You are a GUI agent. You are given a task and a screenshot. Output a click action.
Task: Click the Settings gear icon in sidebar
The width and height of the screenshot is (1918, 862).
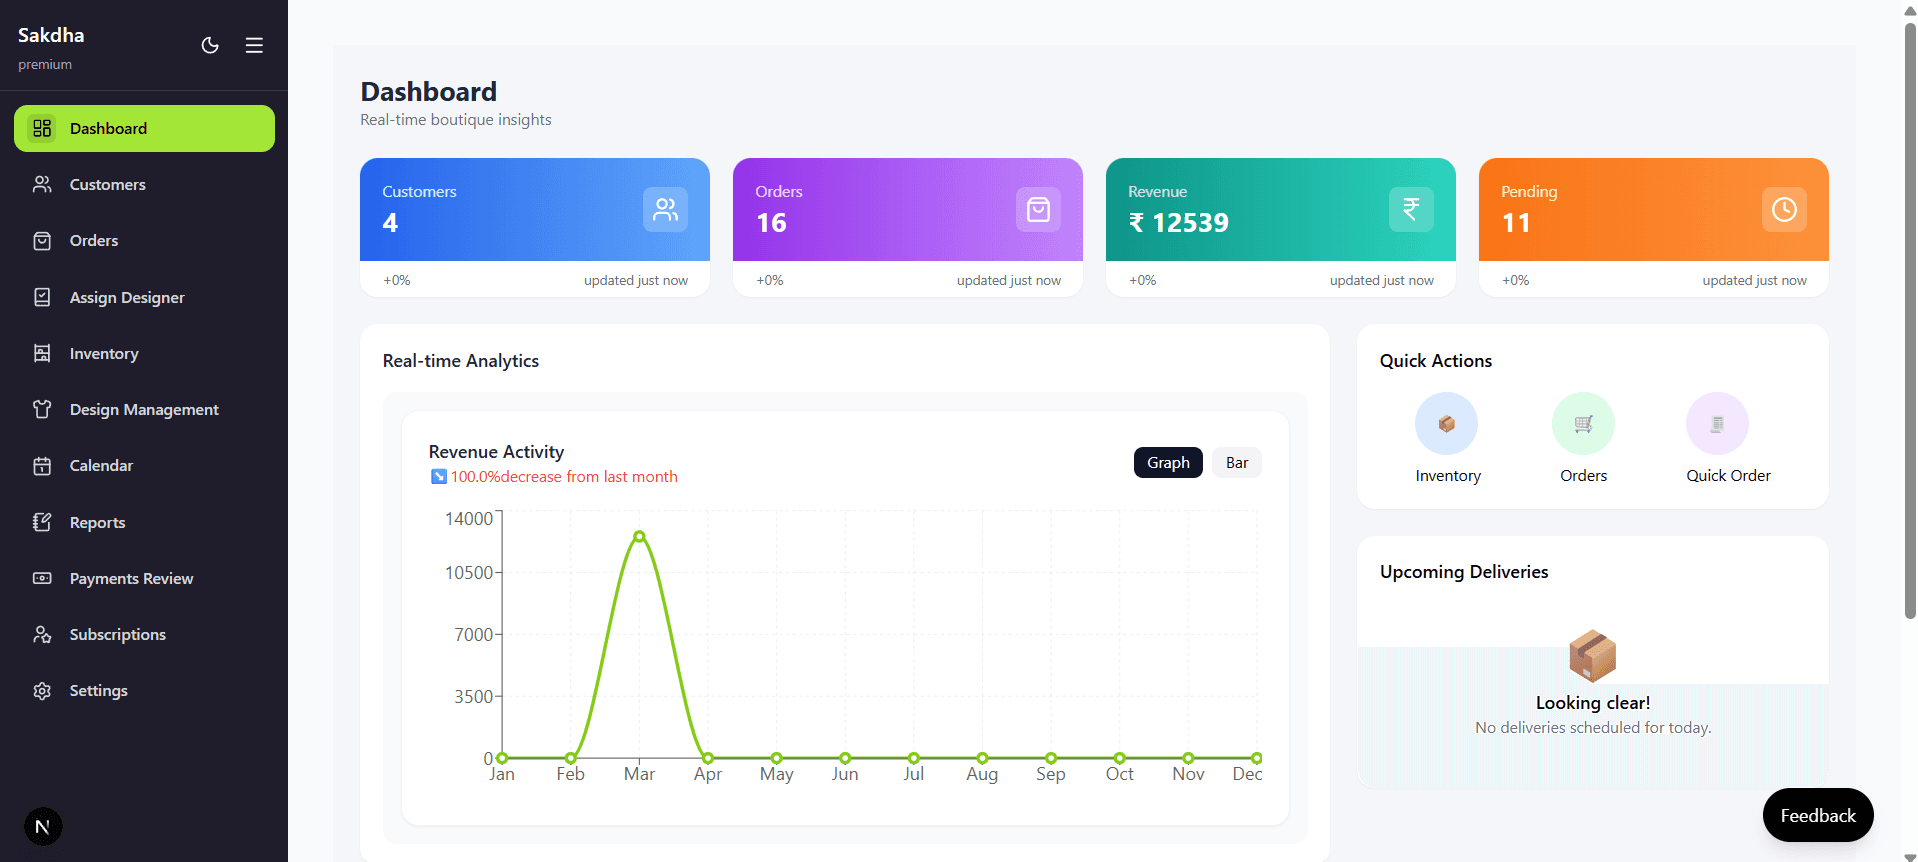point(42,690)
